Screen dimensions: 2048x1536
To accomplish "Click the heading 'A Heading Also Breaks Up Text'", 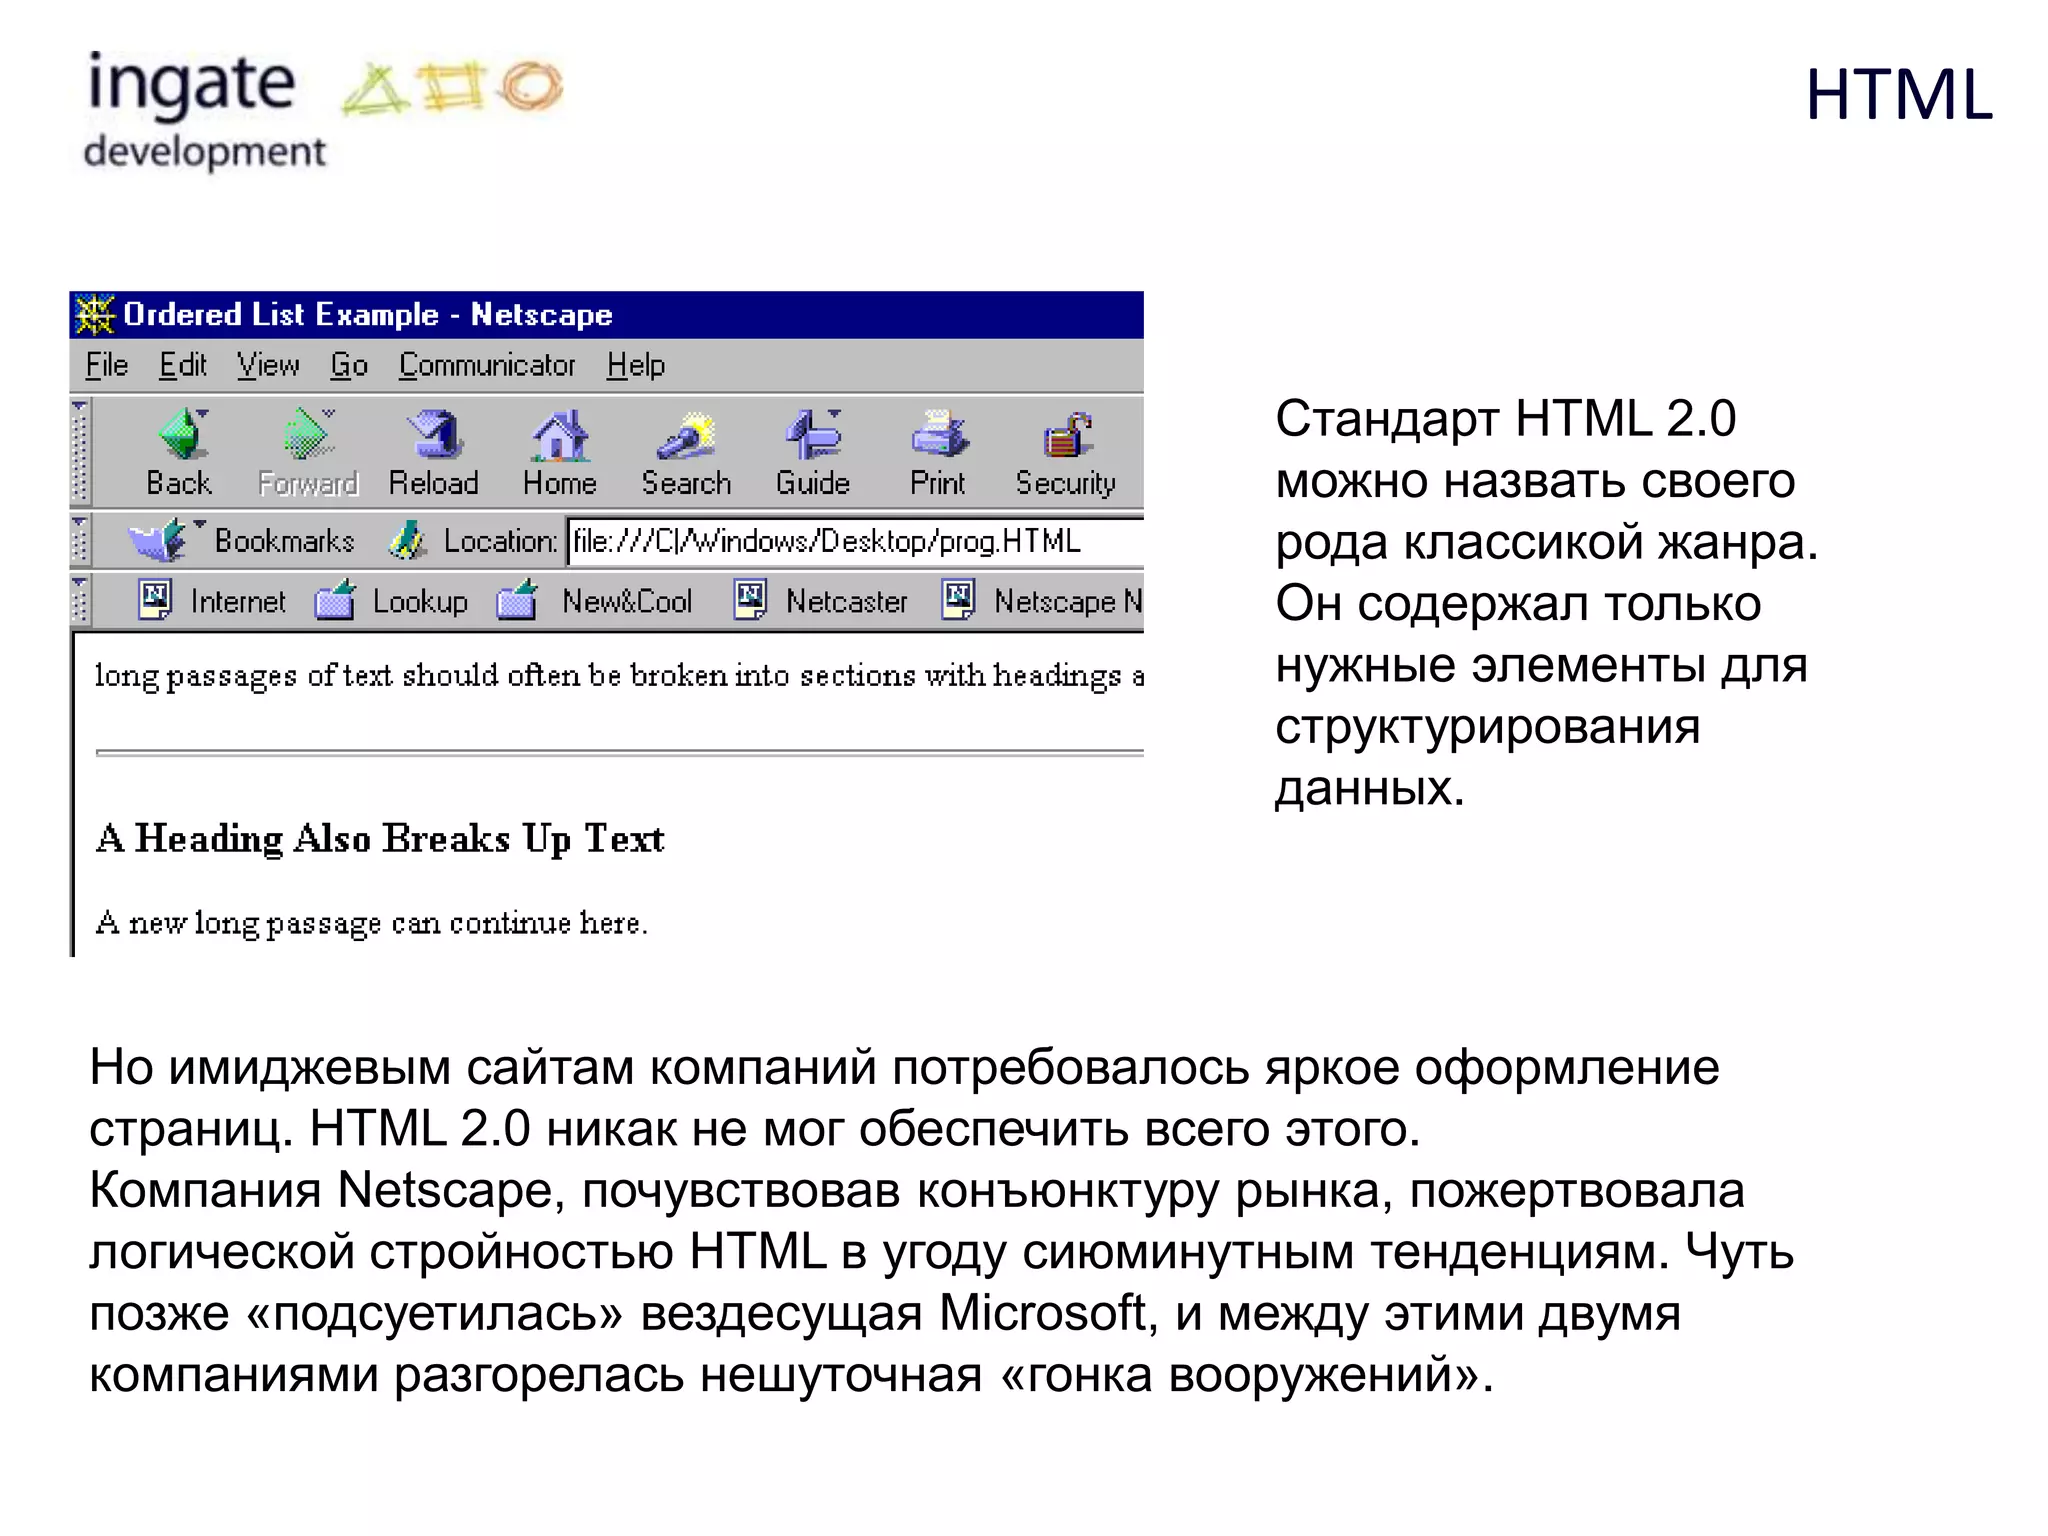I will point(380,839).
